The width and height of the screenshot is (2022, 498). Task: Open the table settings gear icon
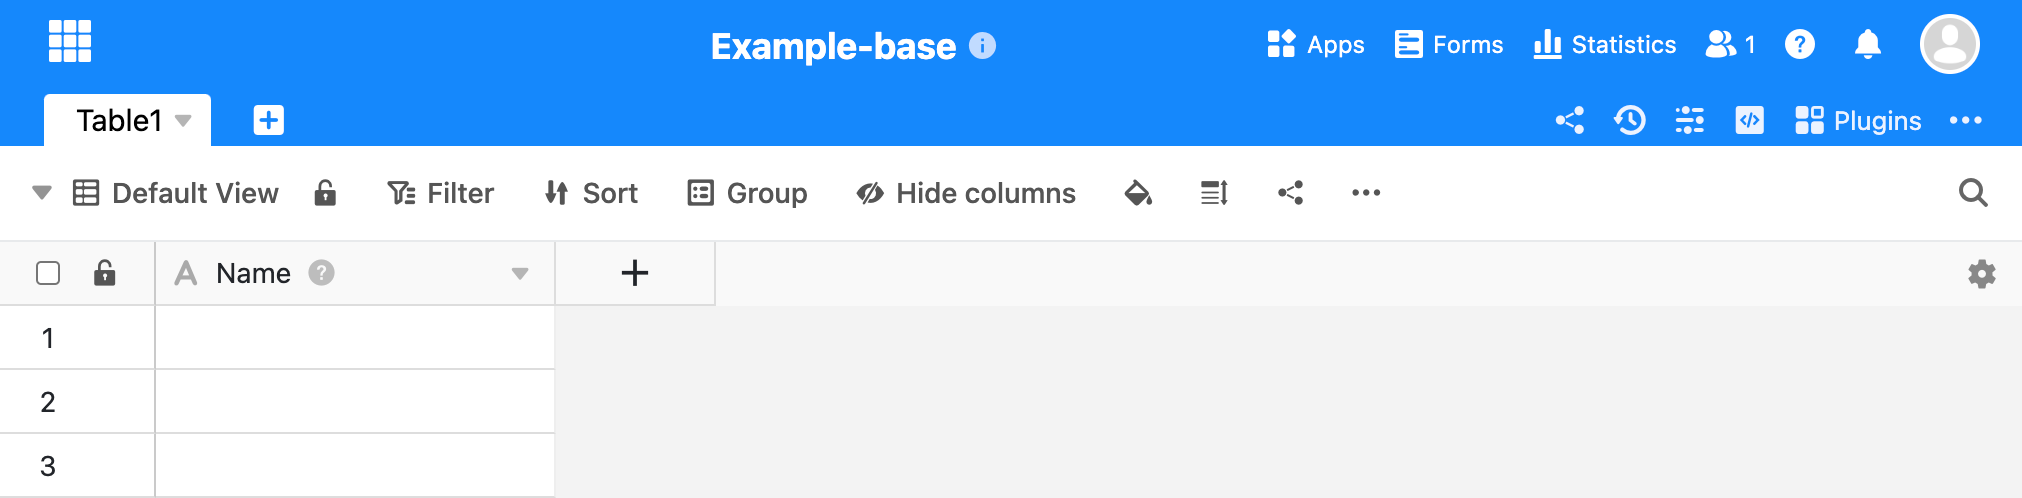(x=1982, y=274)
